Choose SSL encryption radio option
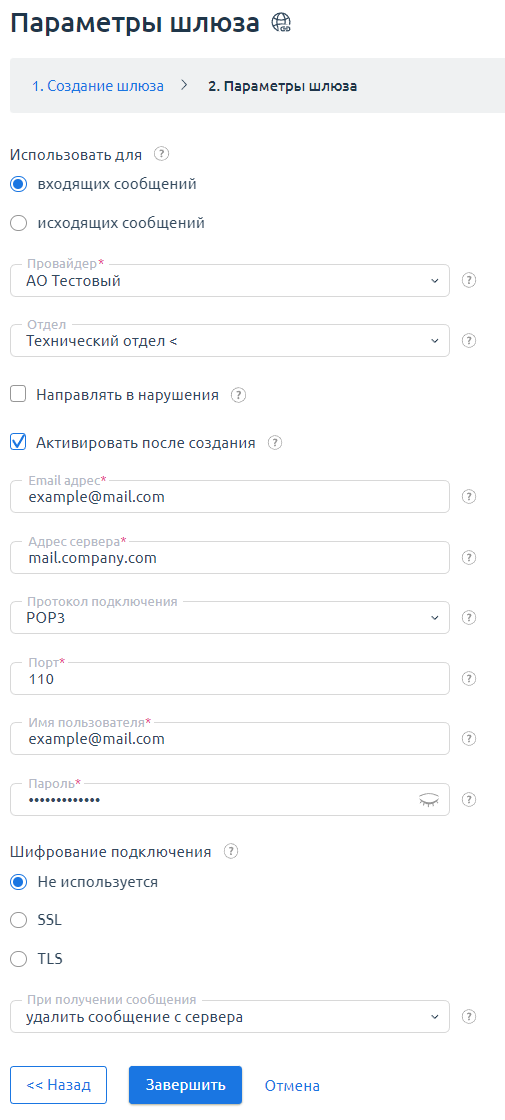Screen dimensions: 505x1120 click(19, 920)
